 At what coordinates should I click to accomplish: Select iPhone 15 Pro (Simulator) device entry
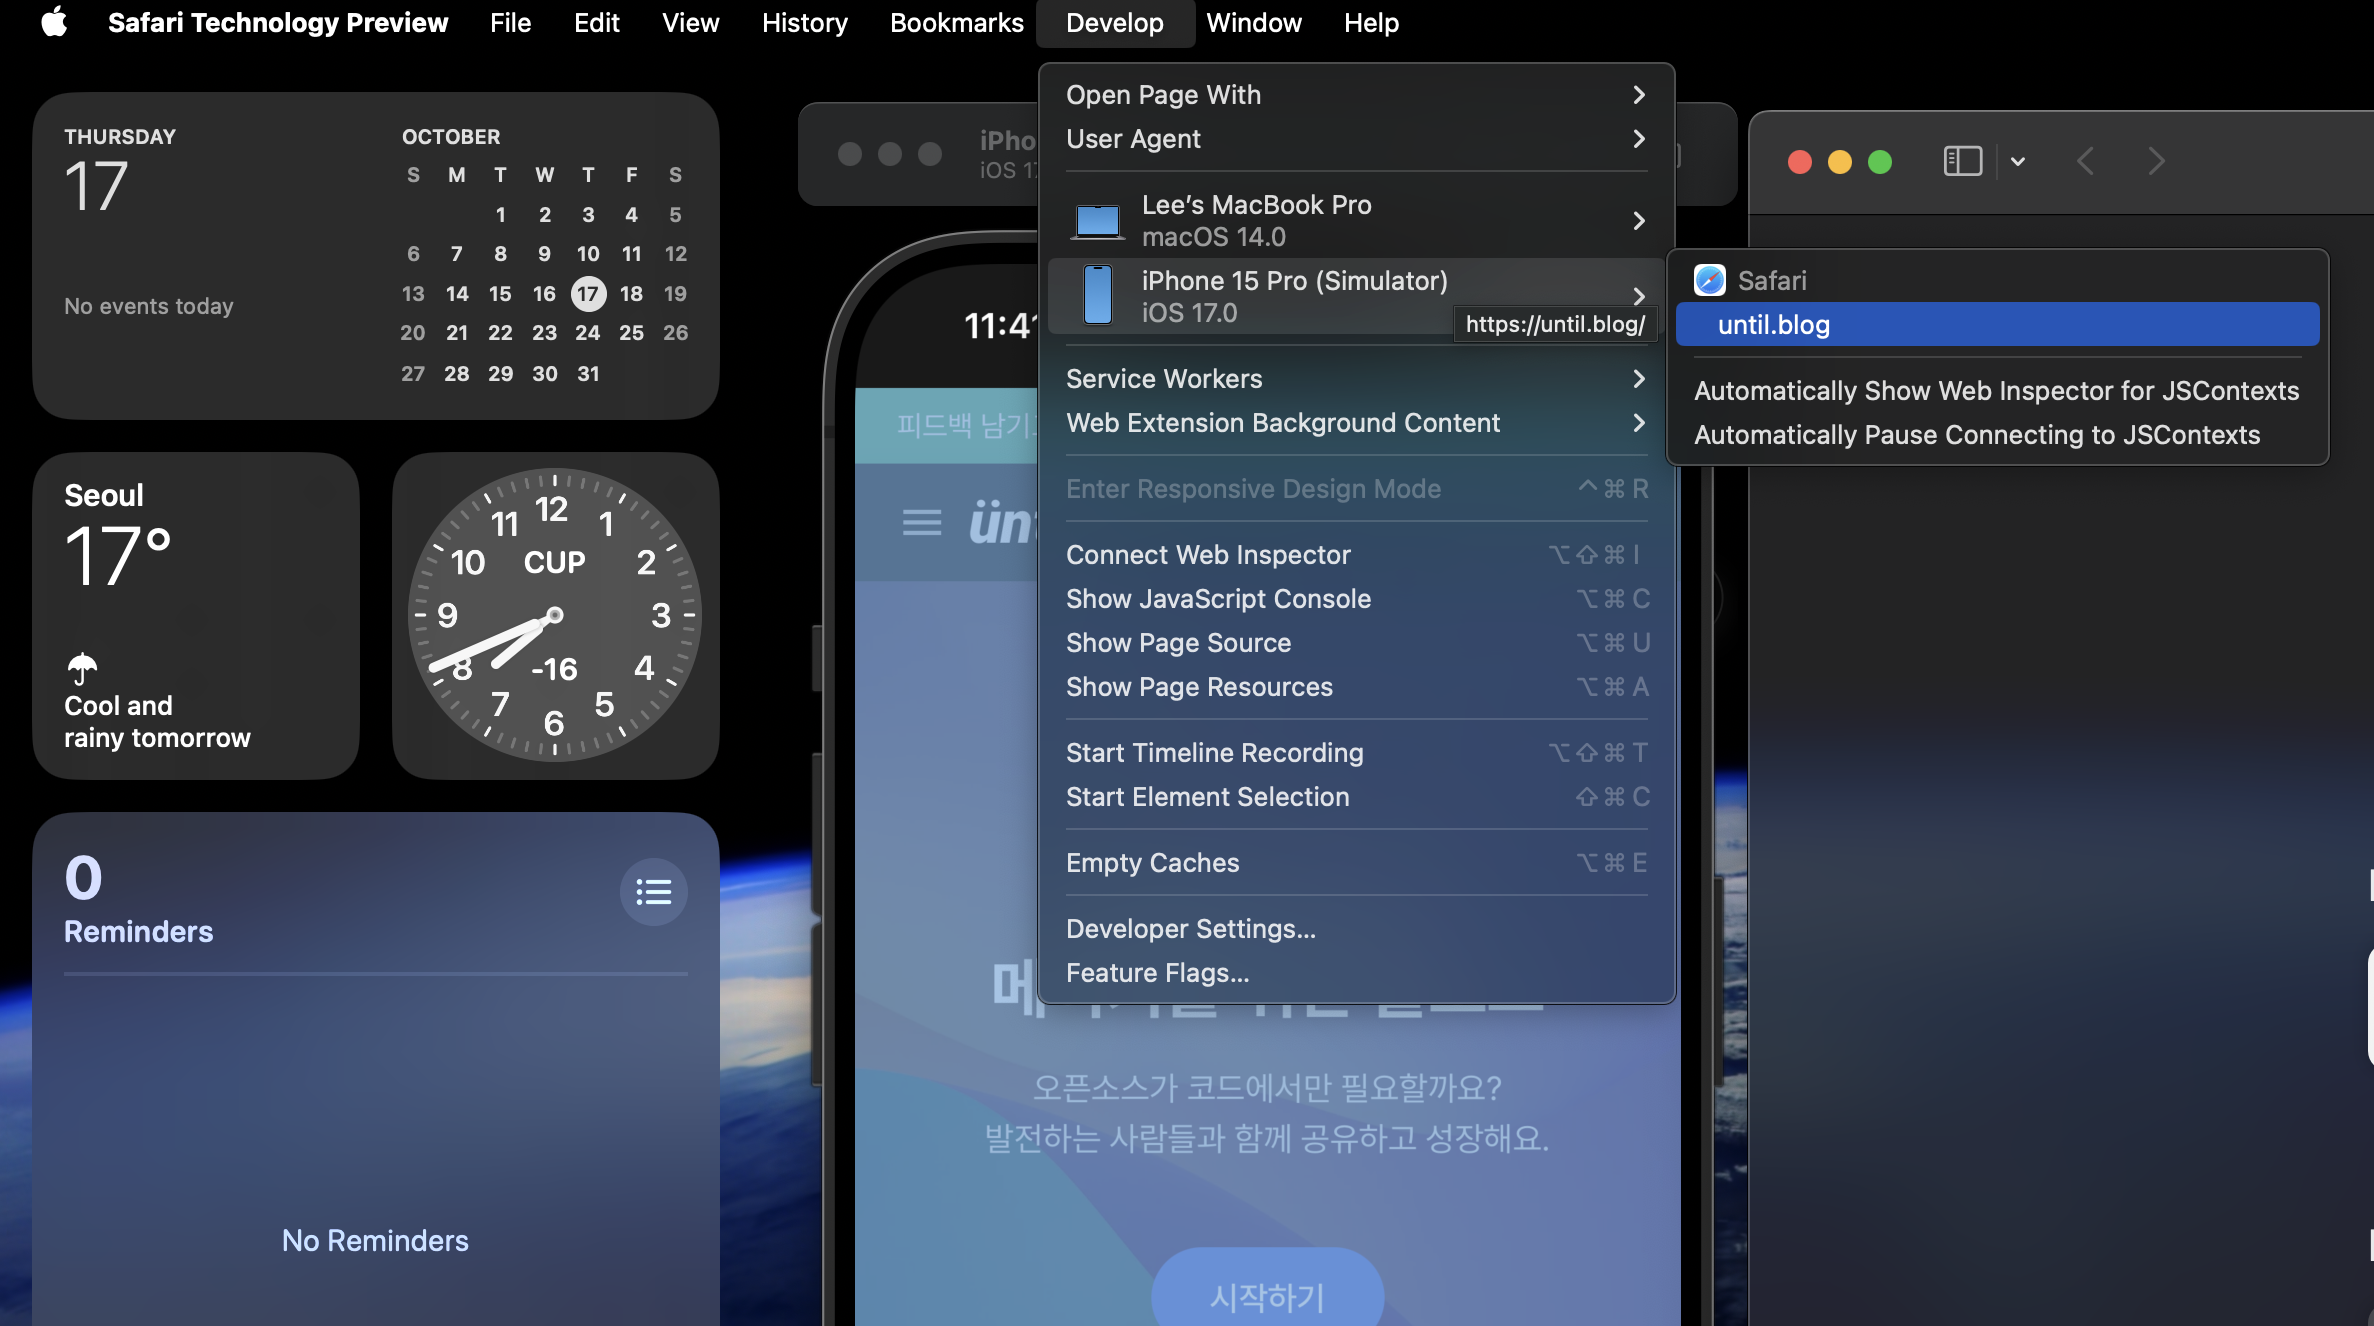click(1356, 296)
